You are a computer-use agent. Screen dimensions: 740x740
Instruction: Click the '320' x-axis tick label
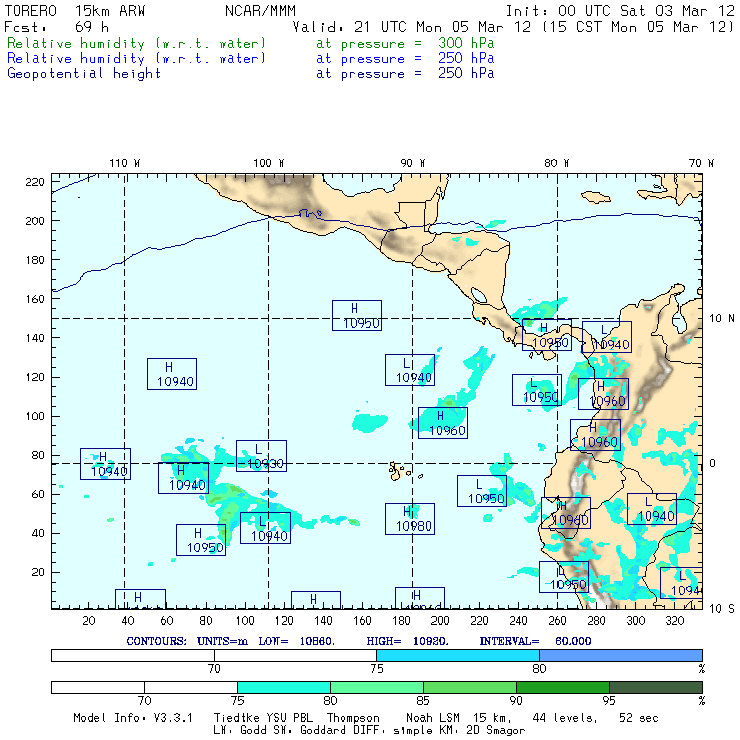674,621
